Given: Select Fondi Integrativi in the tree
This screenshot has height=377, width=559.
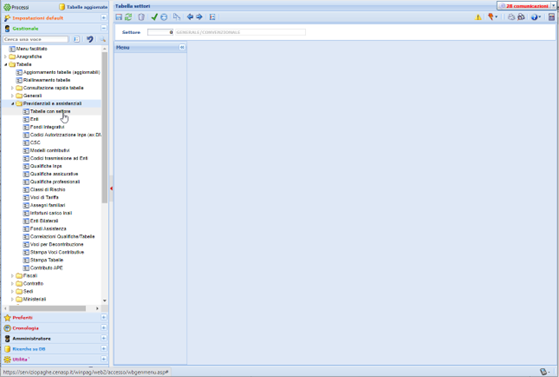Looking at the screenshot, I should pyautogui.click(x=47, y=127).
